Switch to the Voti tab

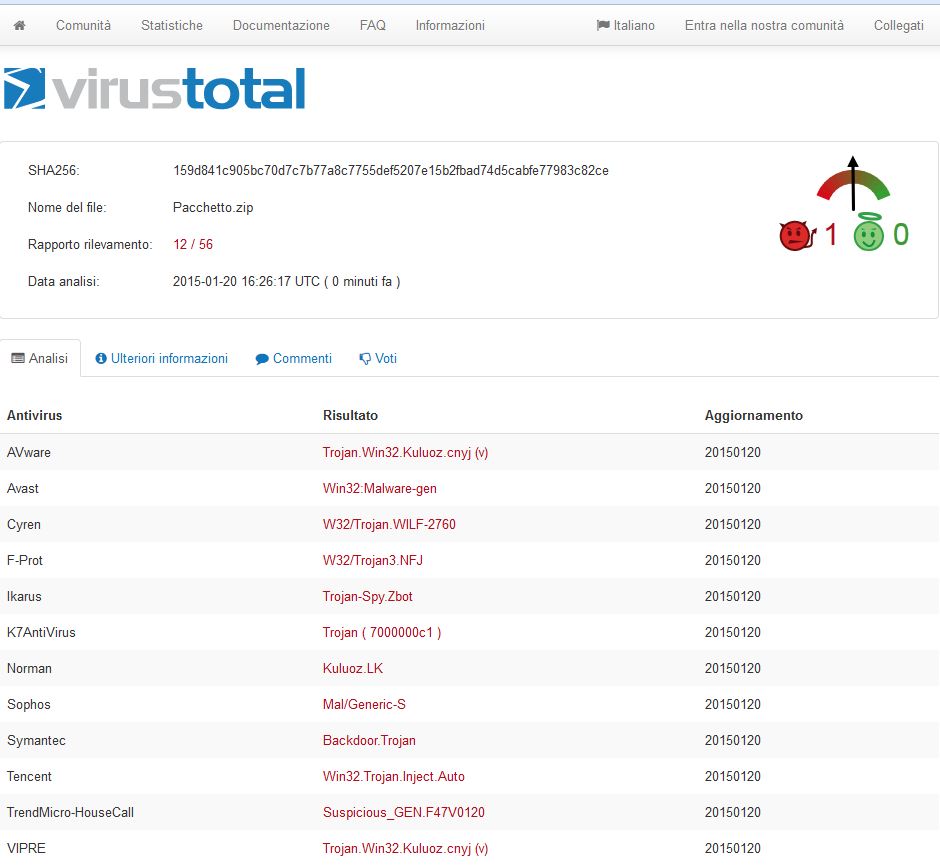378,358
